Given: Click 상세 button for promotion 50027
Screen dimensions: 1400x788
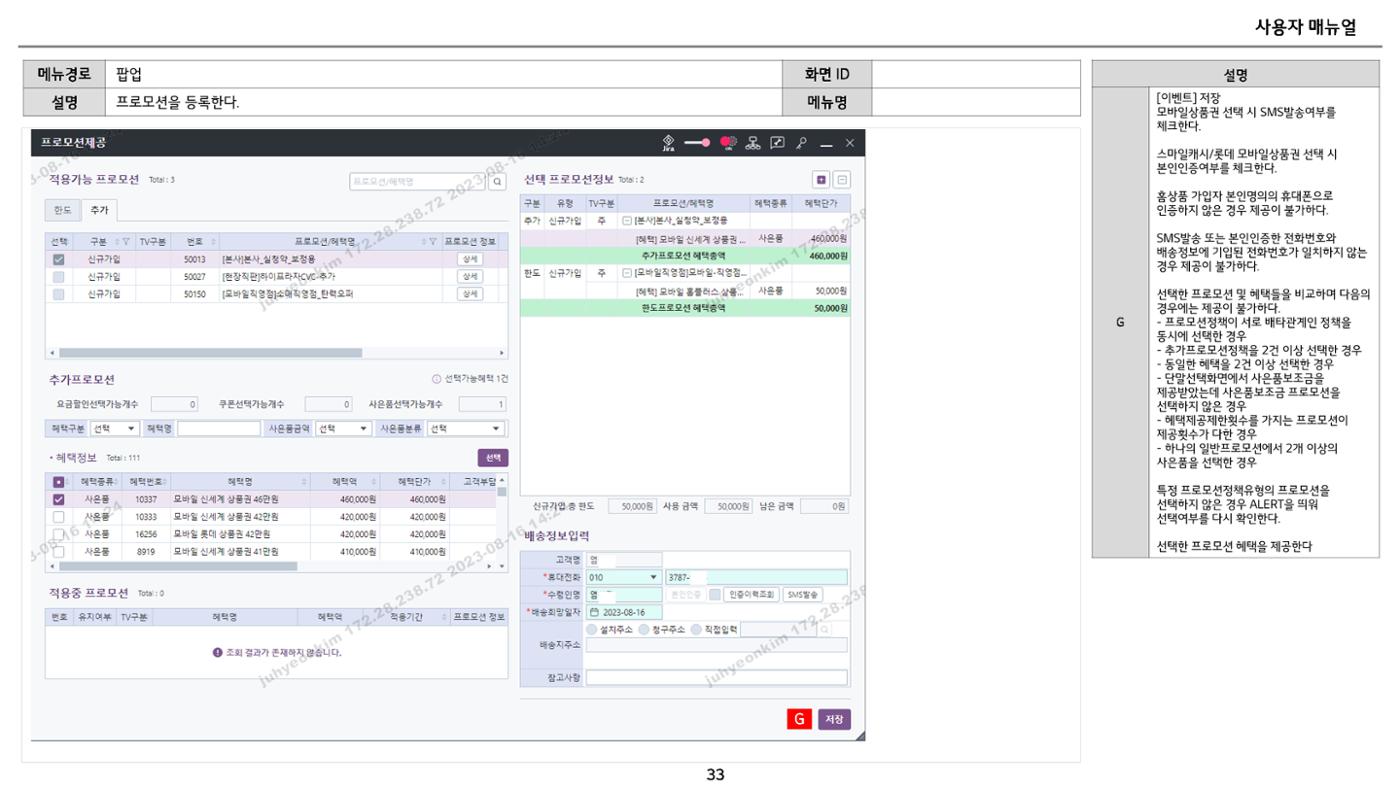Looking at the screenshot, I should pos(469,276).
